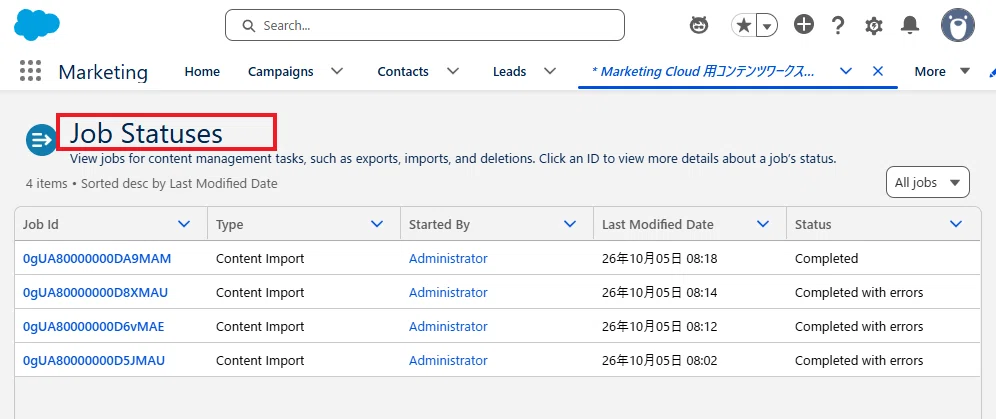The width and height of the screenshot is (996, 419).
Task: Open the Help question mark icon
Action: 838,25
